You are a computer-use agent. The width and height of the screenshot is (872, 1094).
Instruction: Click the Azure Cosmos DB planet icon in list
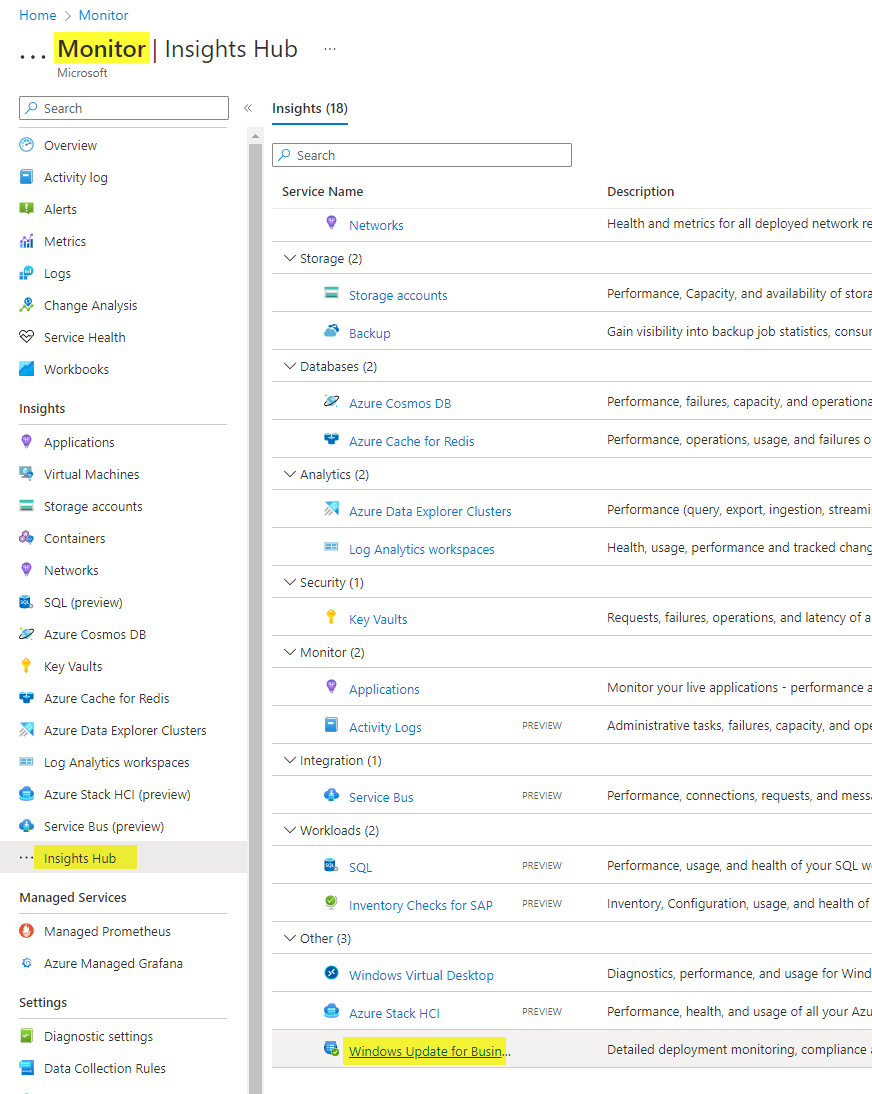click(x=331, y=401)
